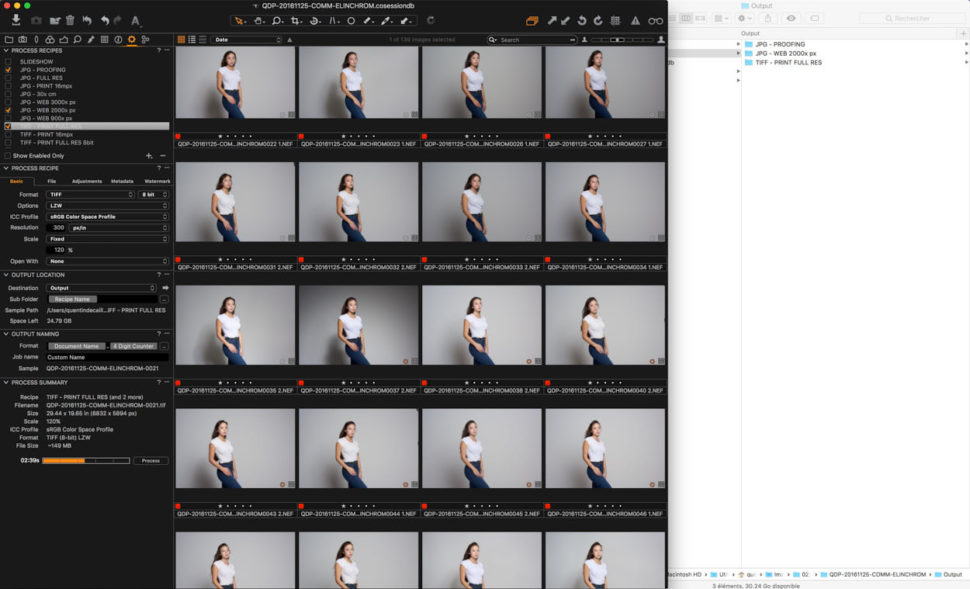Switch to the Adjustments tab in Process Recipe

click(87, 181)
